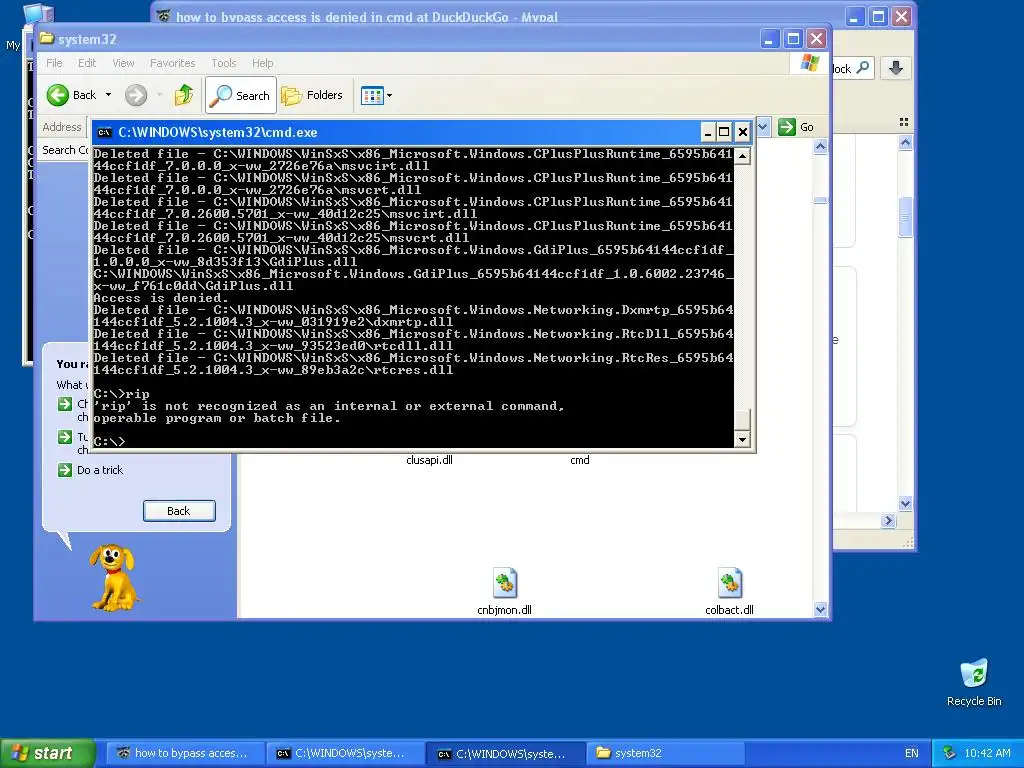The image size is (1024, 768).
Task: Expand the address bar dropdown arrow
Action: [x=763, y=127]
